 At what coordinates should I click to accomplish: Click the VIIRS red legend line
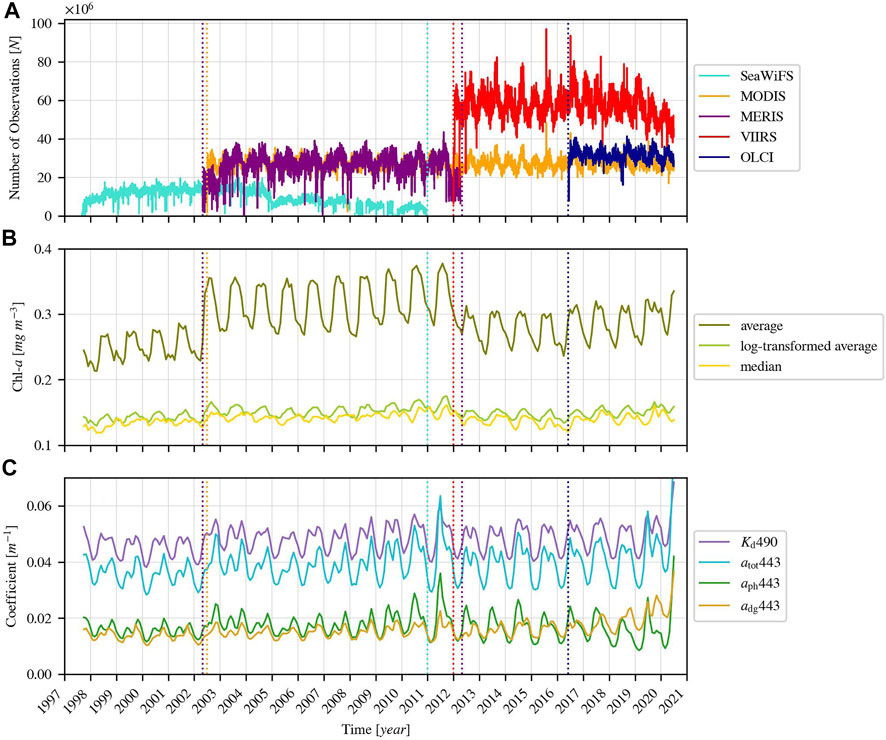click(x=713, y=137)
